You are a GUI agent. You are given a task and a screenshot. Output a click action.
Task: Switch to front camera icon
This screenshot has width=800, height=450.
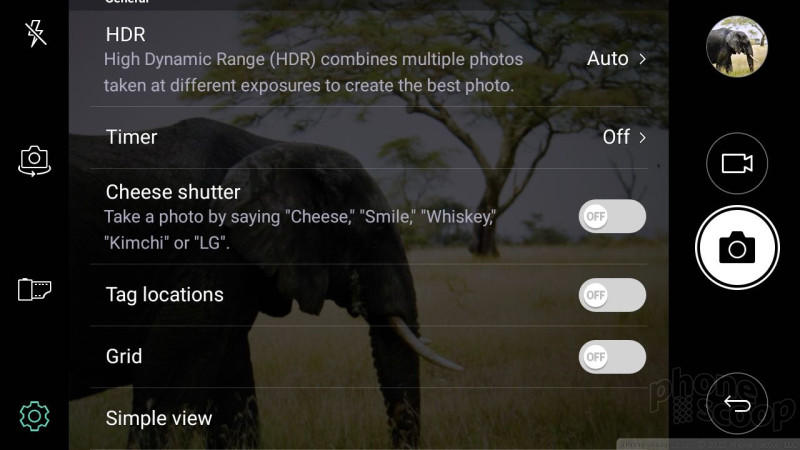pyautogui.click(x=34, y=161)
